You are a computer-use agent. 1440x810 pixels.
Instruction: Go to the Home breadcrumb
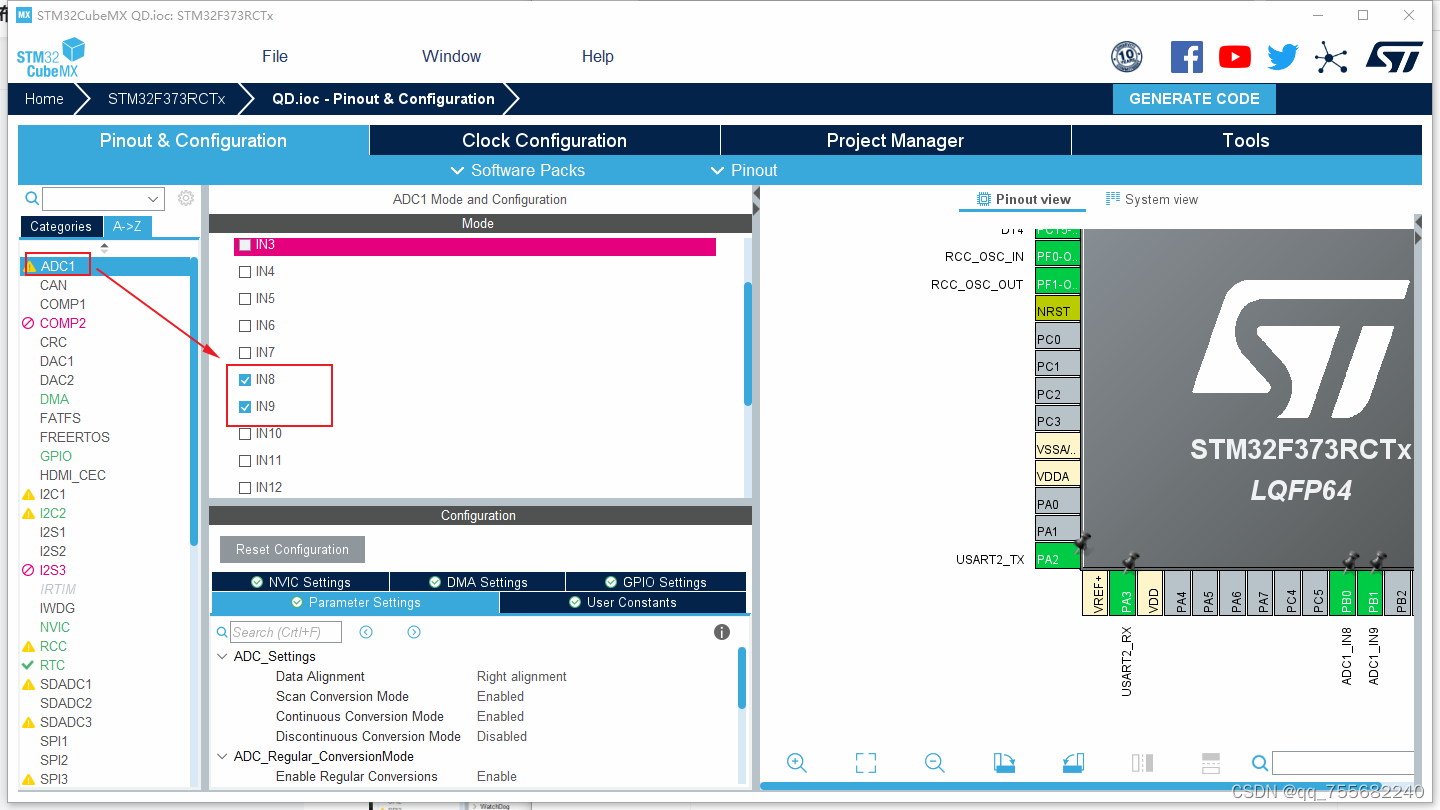[x=44, y=99]
